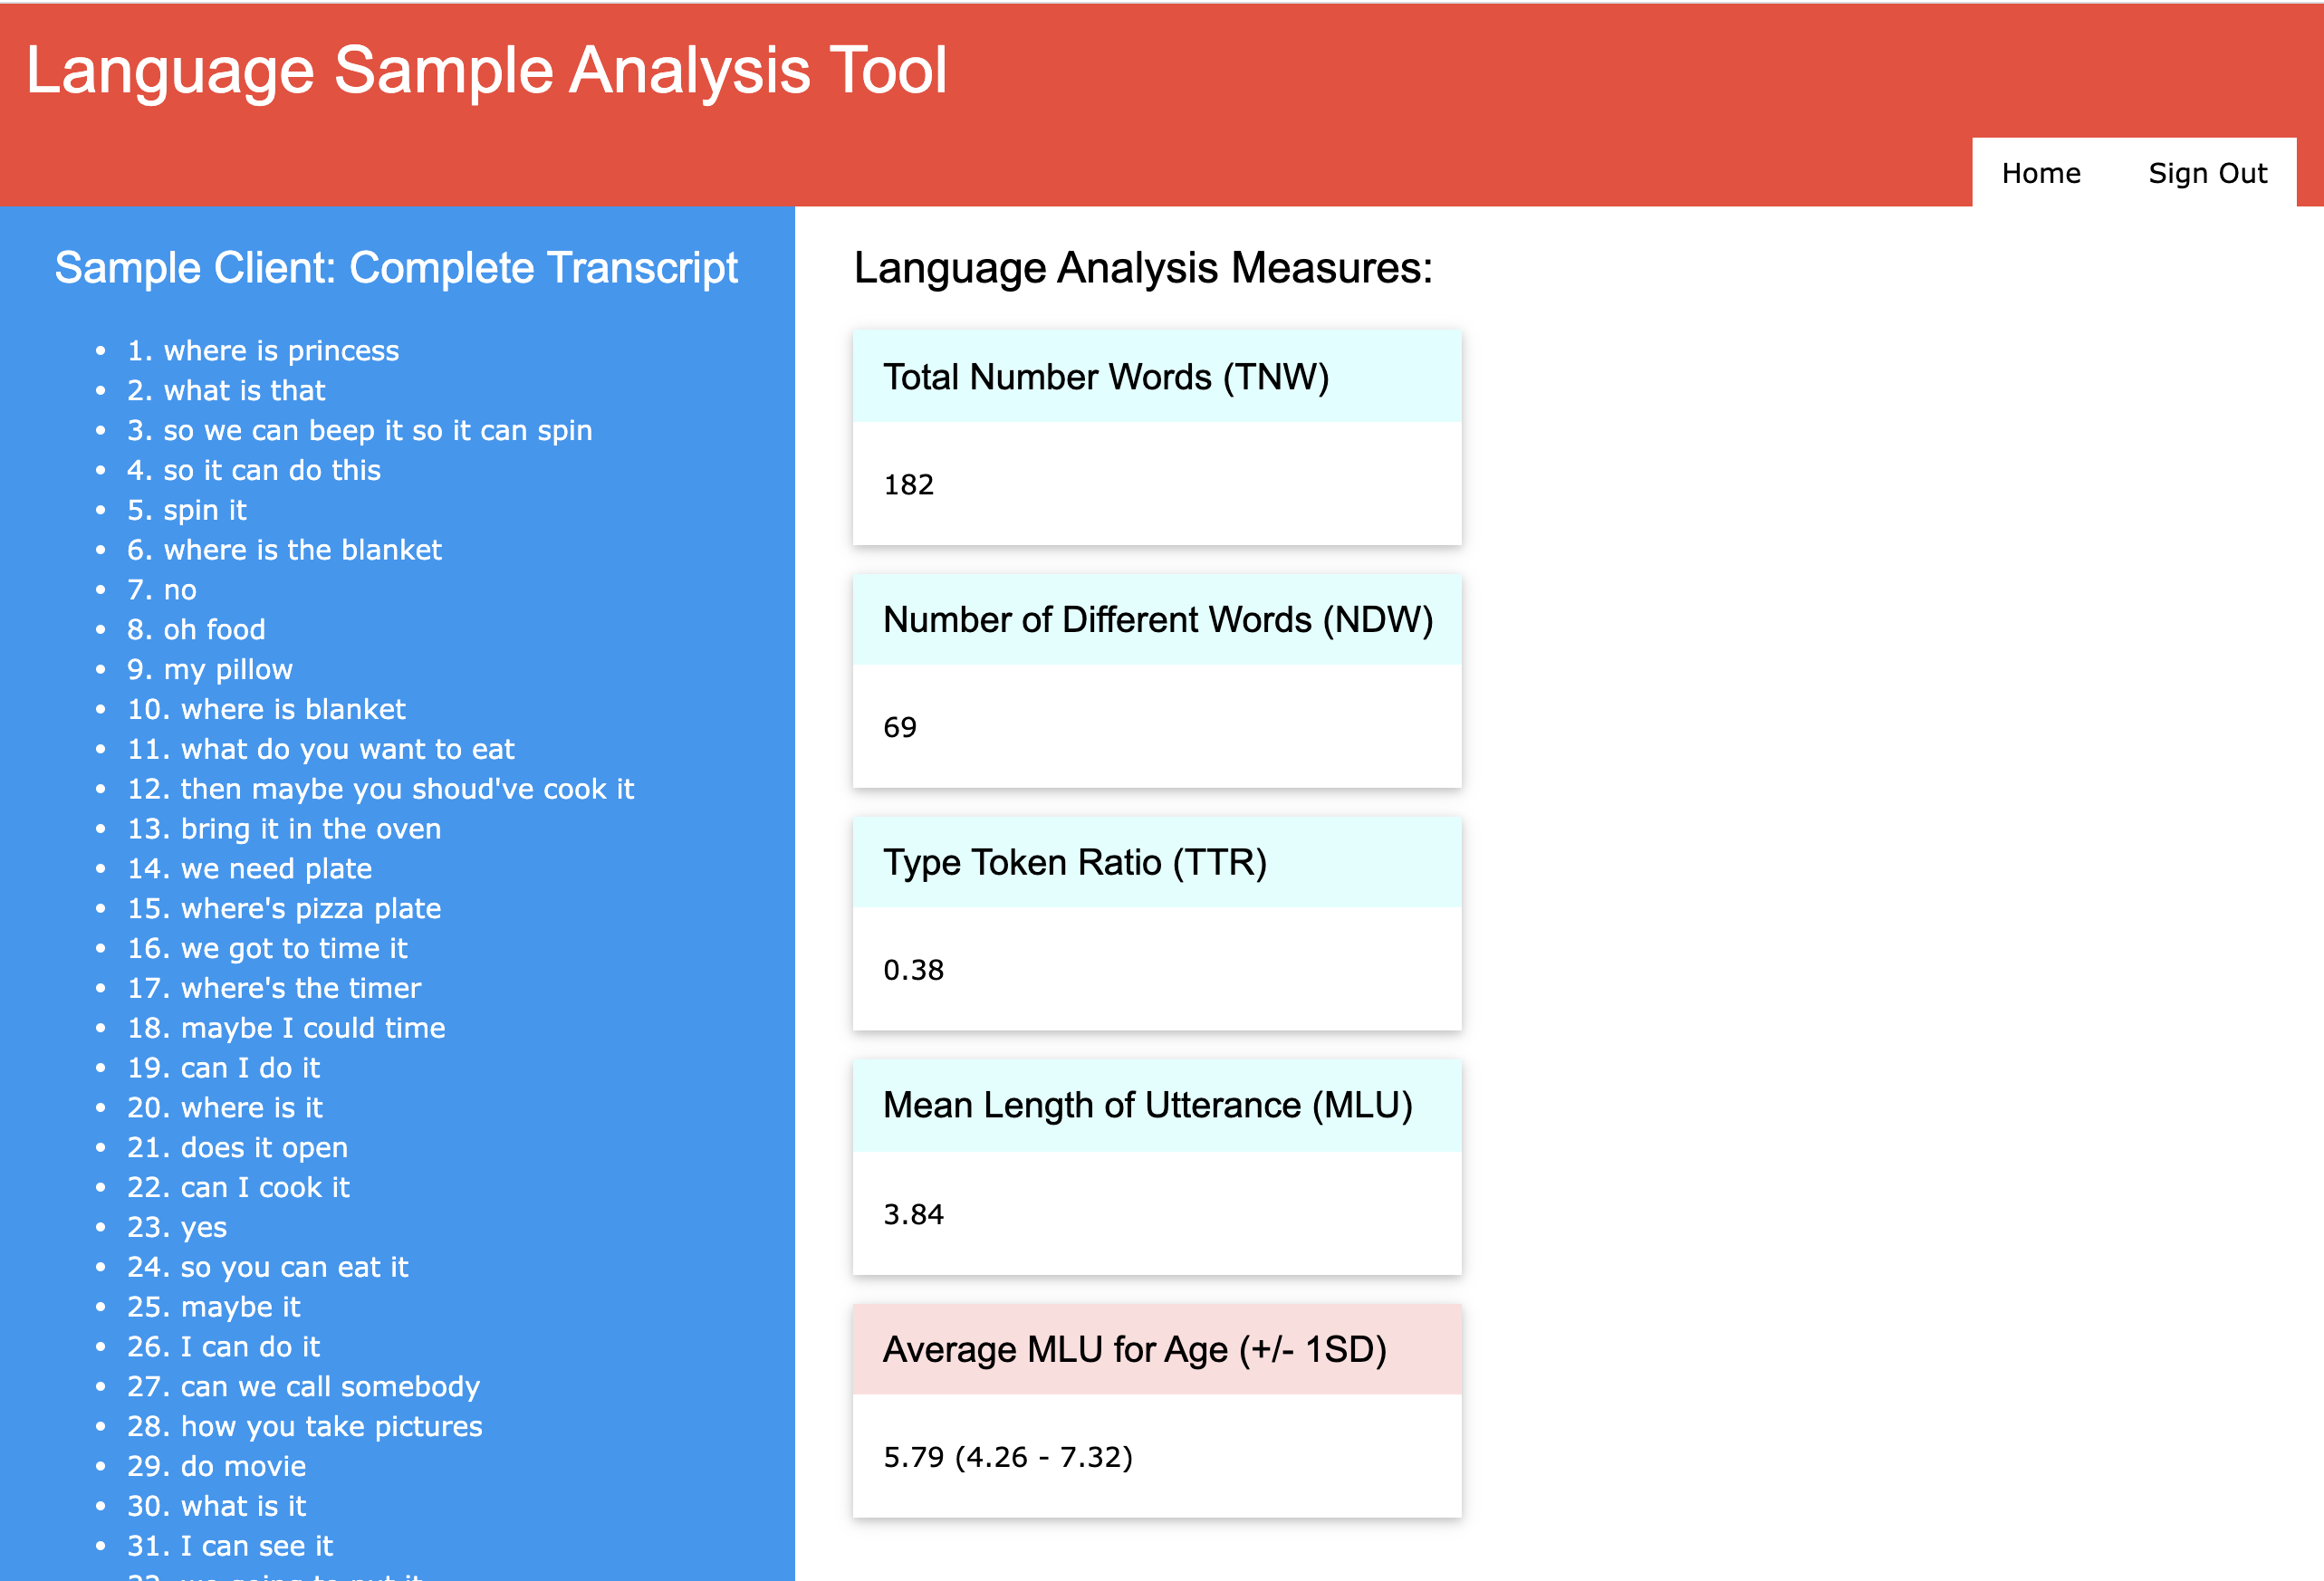Viewport: 2324px width, 1581px height.
Task: Select utterance 3 'so we can beep it'
Action: pos(359,430)
